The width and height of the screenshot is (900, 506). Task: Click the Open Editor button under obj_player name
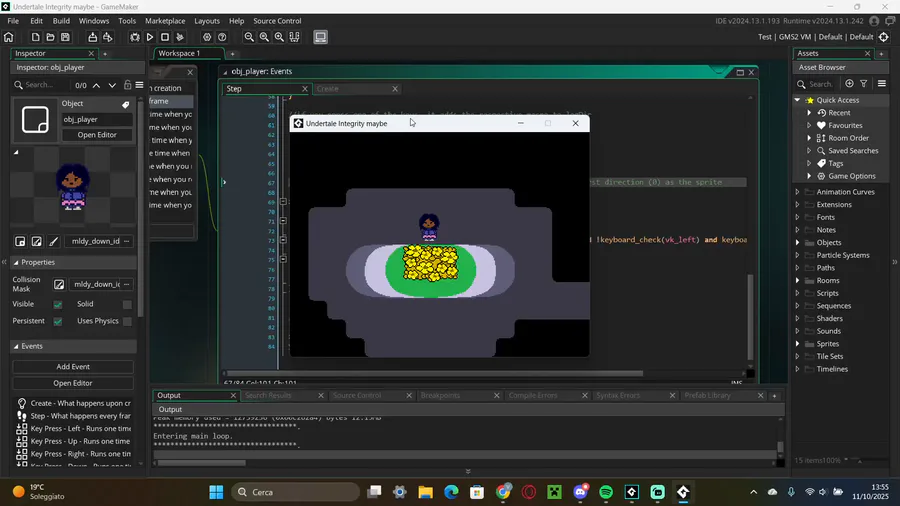click(x=97, y=135)
